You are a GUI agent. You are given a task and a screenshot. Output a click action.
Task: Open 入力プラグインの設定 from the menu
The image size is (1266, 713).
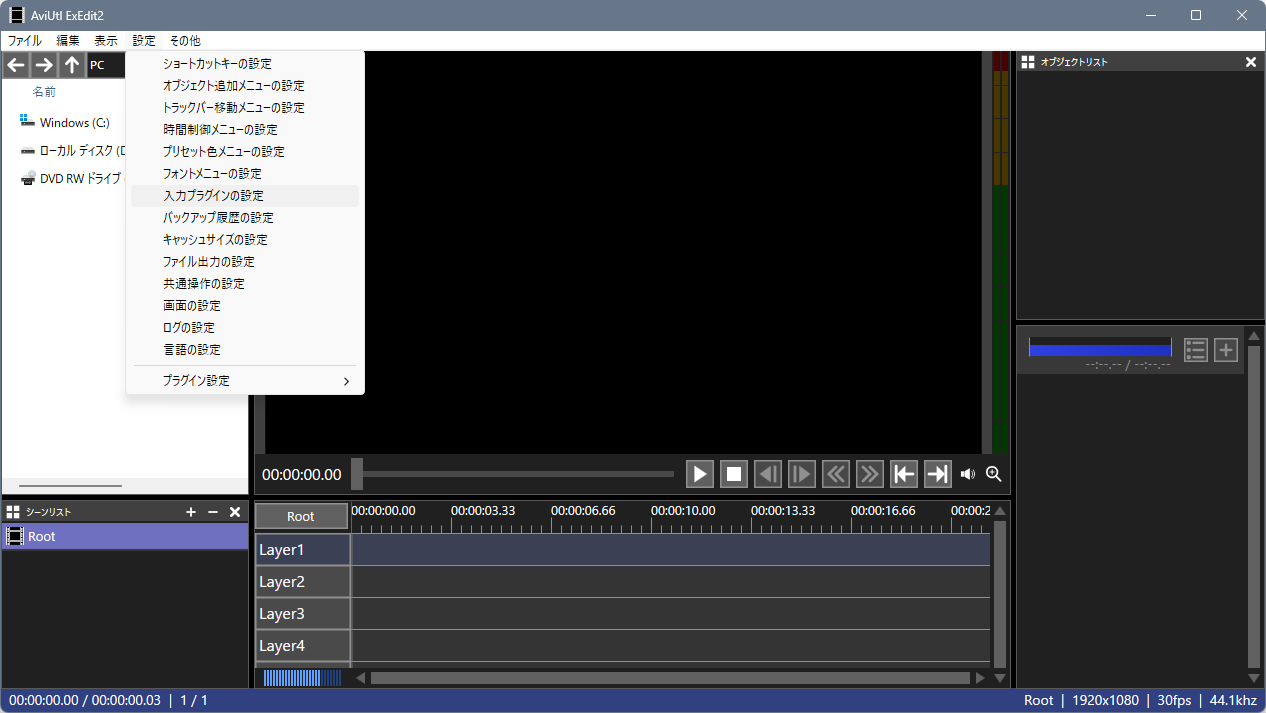(x=213, y=196)
